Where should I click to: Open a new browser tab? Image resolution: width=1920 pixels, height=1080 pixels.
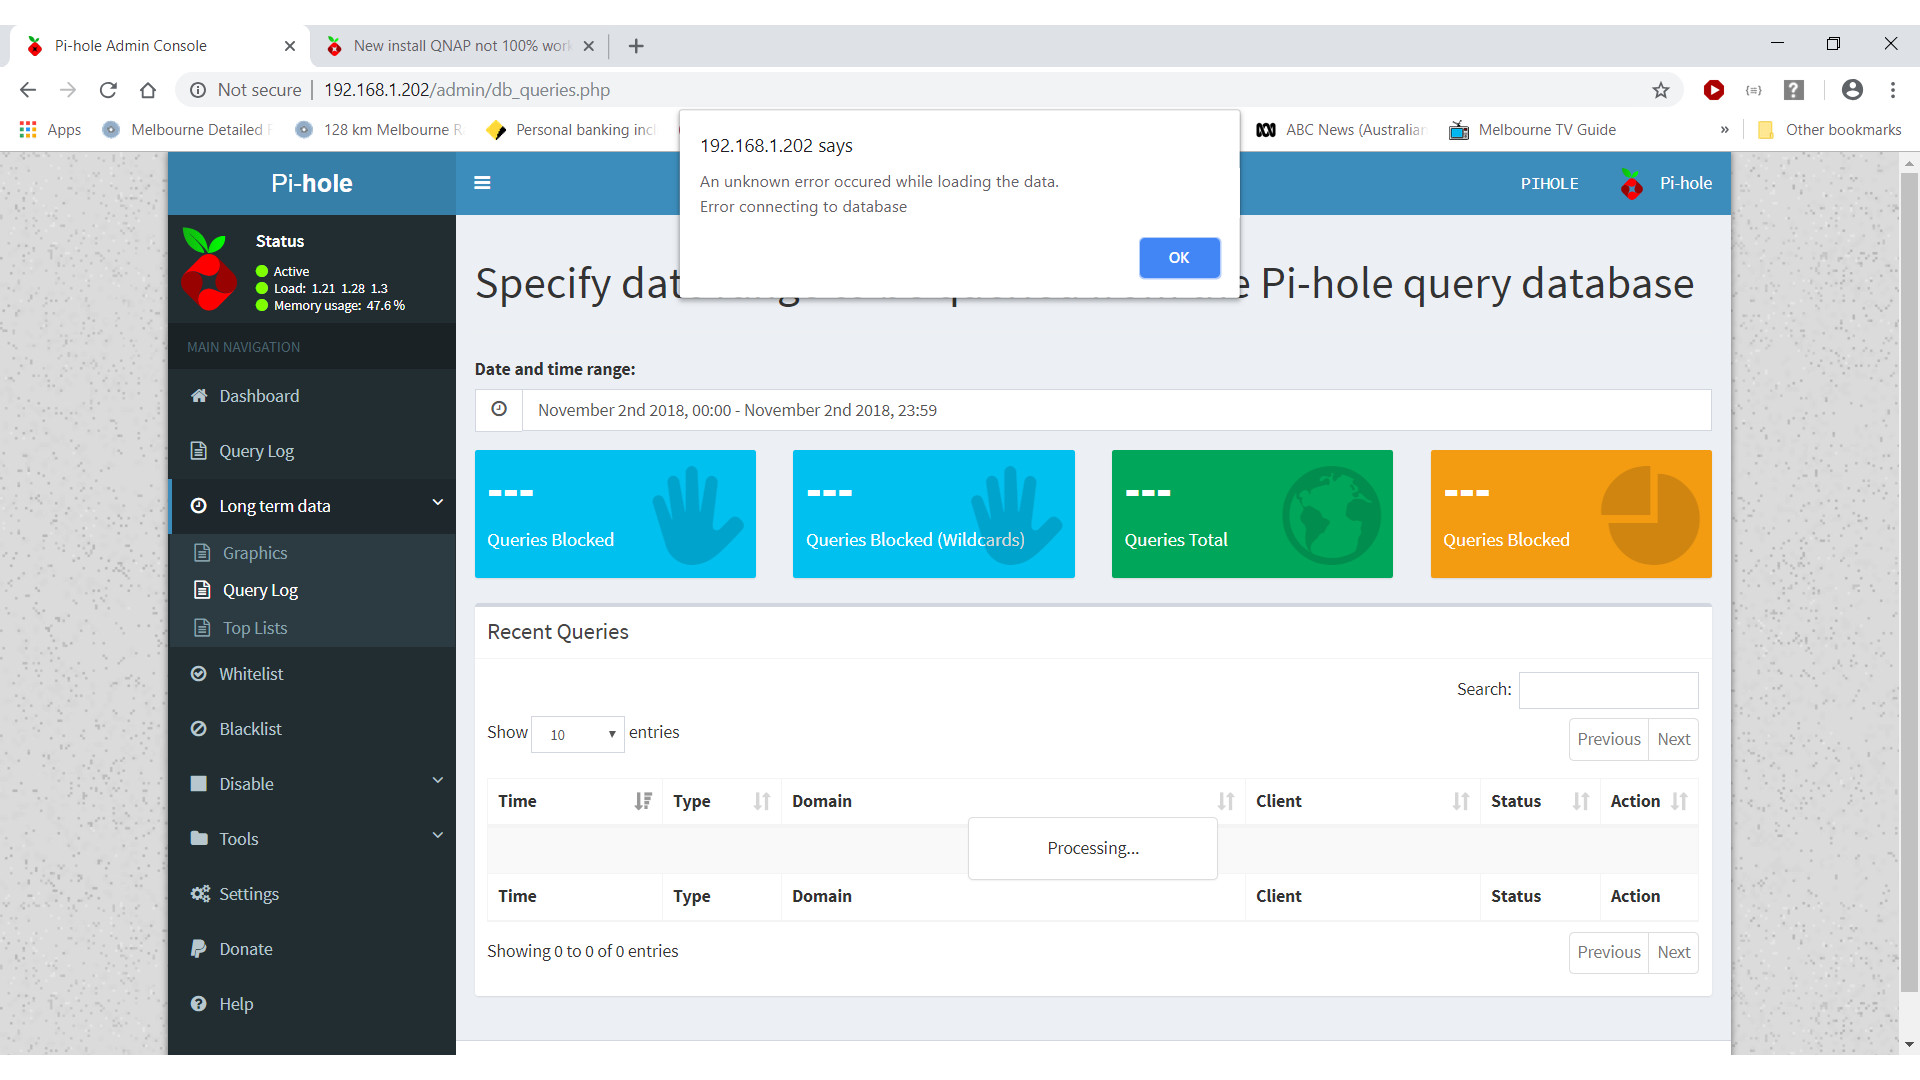636,46
